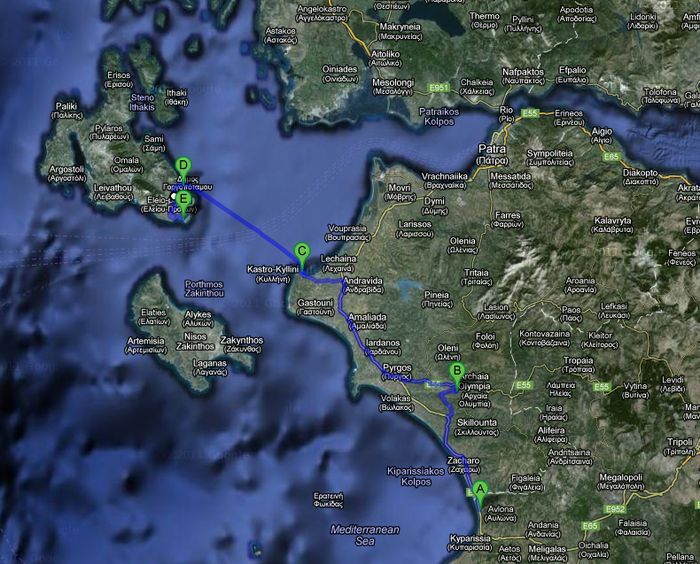Click the green route marker A
The image size is (700, 564).
480,490
